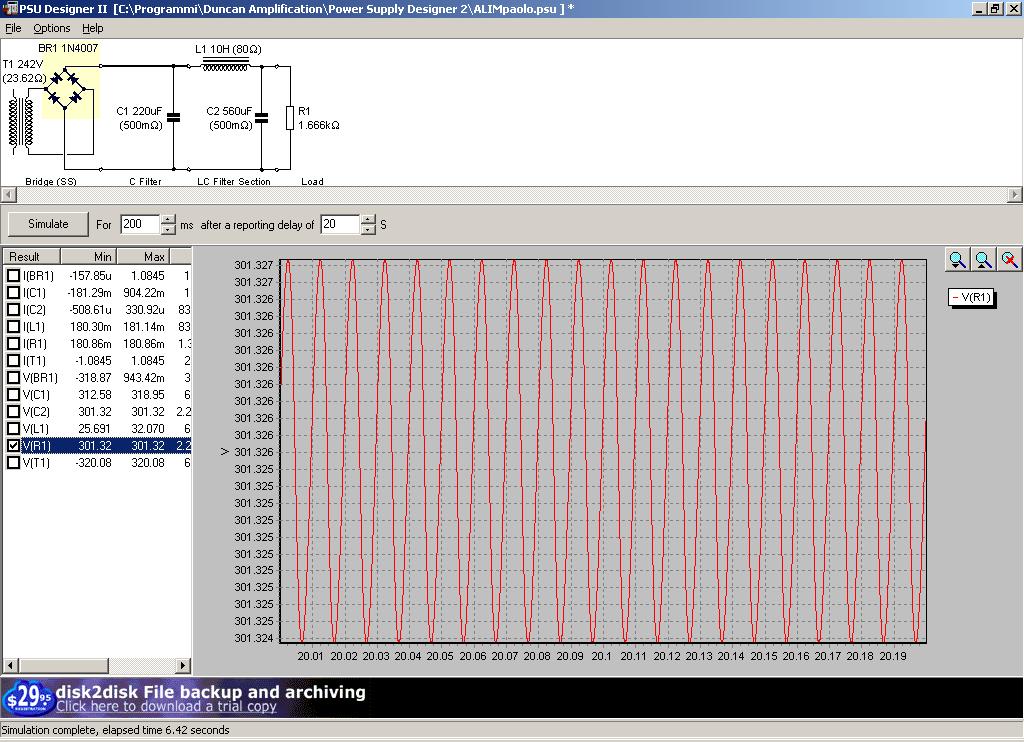Enable the I(L1) trace checkbox
Screen dimensions: 1024x742
[x=13, y=327]
